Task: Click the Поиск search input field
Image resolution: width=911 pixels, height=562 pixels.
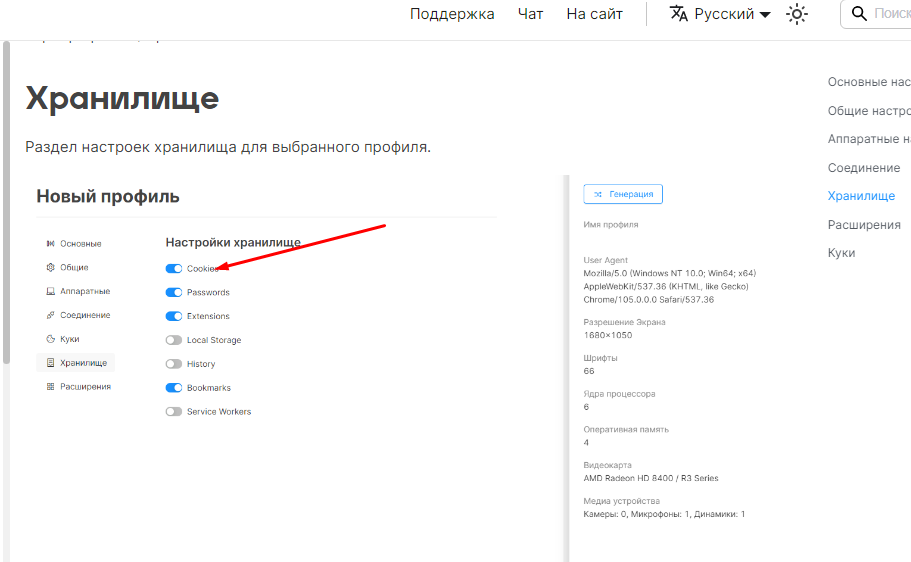Action: (x=877, y=14)
